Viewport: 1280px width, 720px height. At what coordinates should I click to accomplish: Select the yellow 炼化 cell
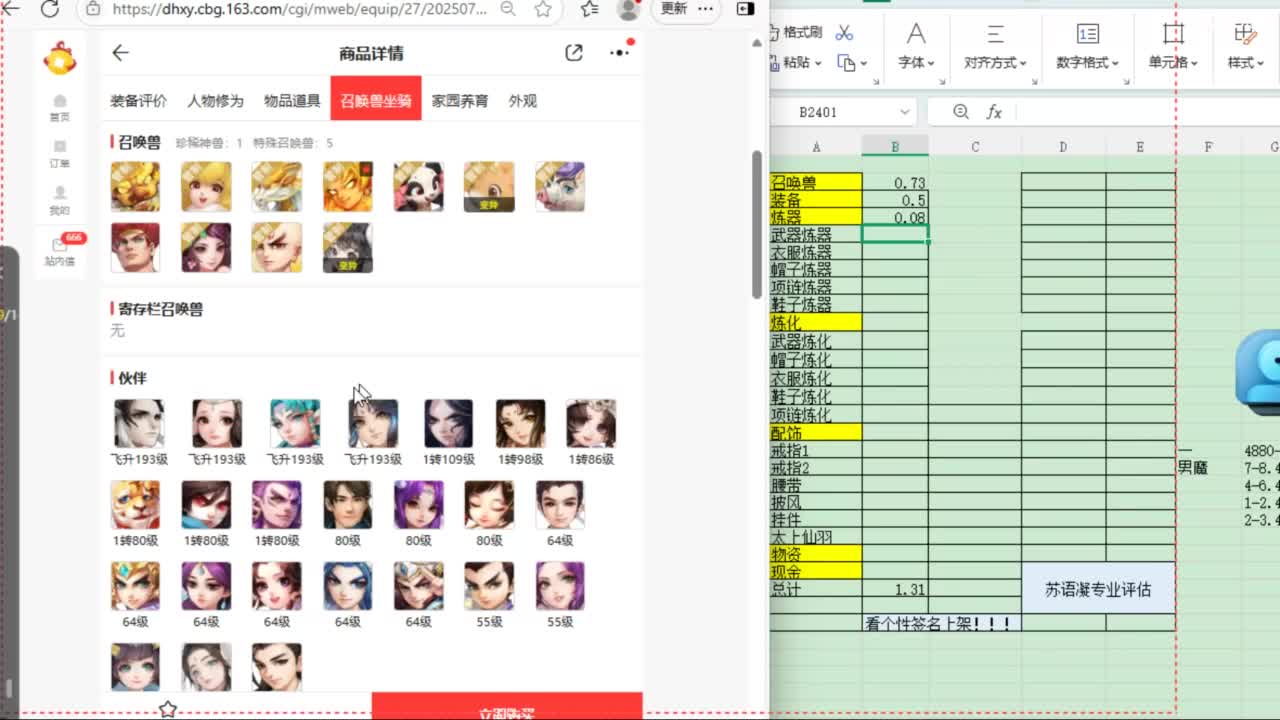tap(816, 322)
